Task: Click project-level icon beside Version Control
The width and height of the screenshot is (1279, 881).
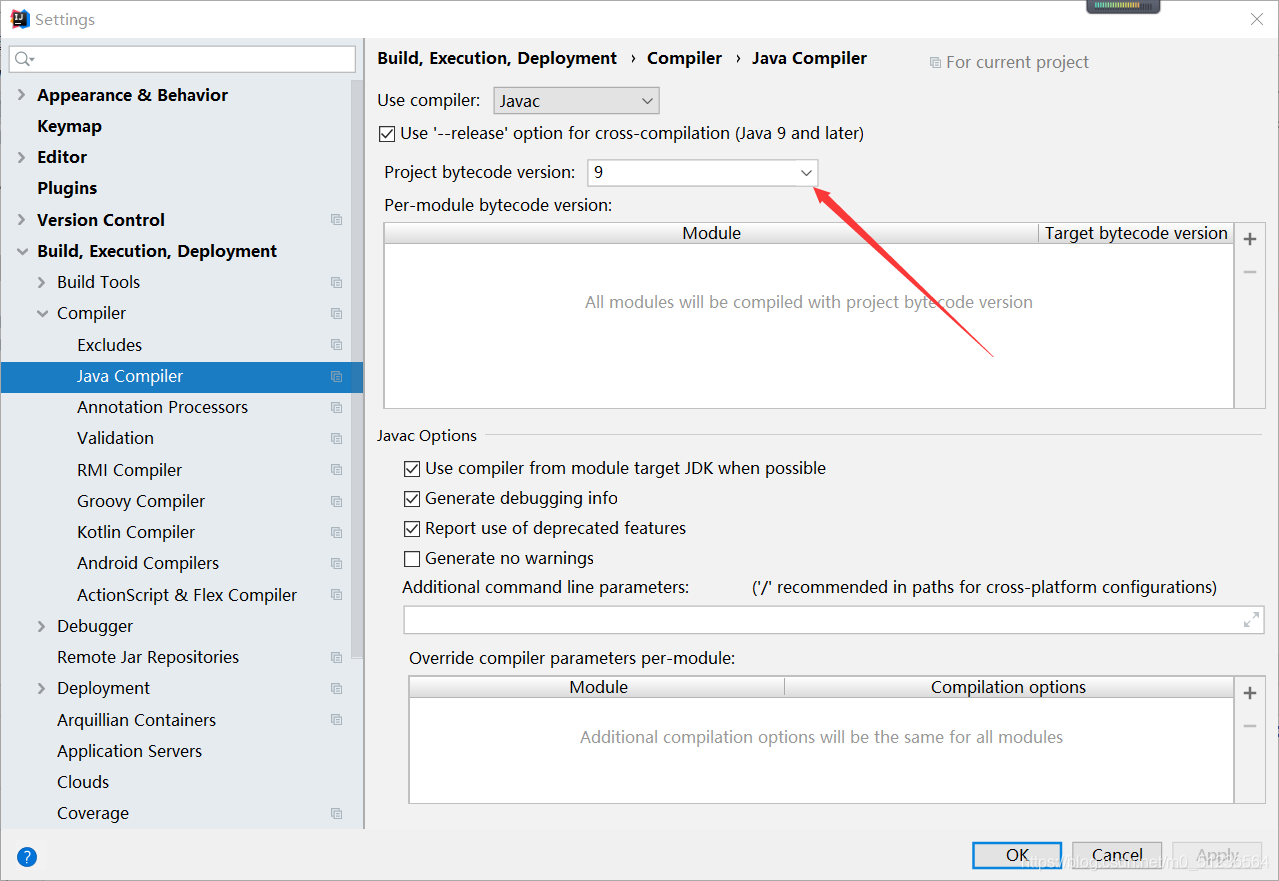Action: [336, 220]
